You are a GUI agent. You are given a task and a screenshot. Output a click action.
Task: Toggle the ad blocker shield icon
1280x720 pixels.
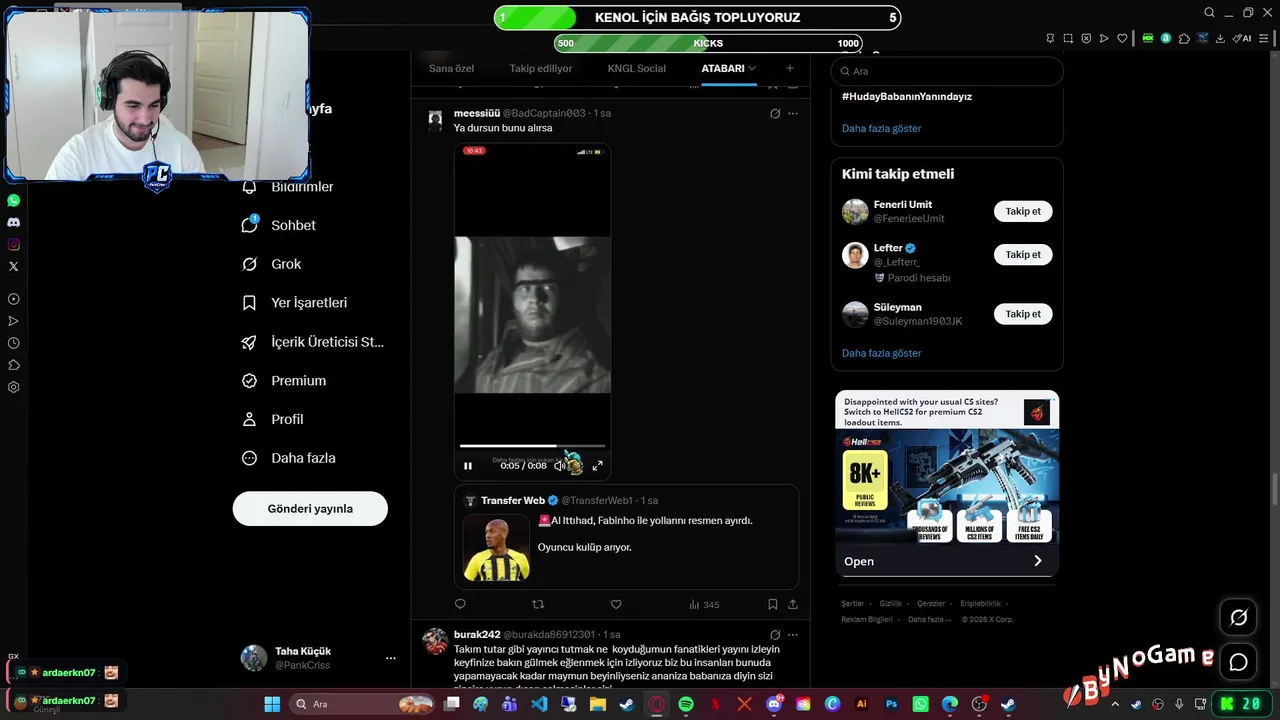(x=1086, y=38)
